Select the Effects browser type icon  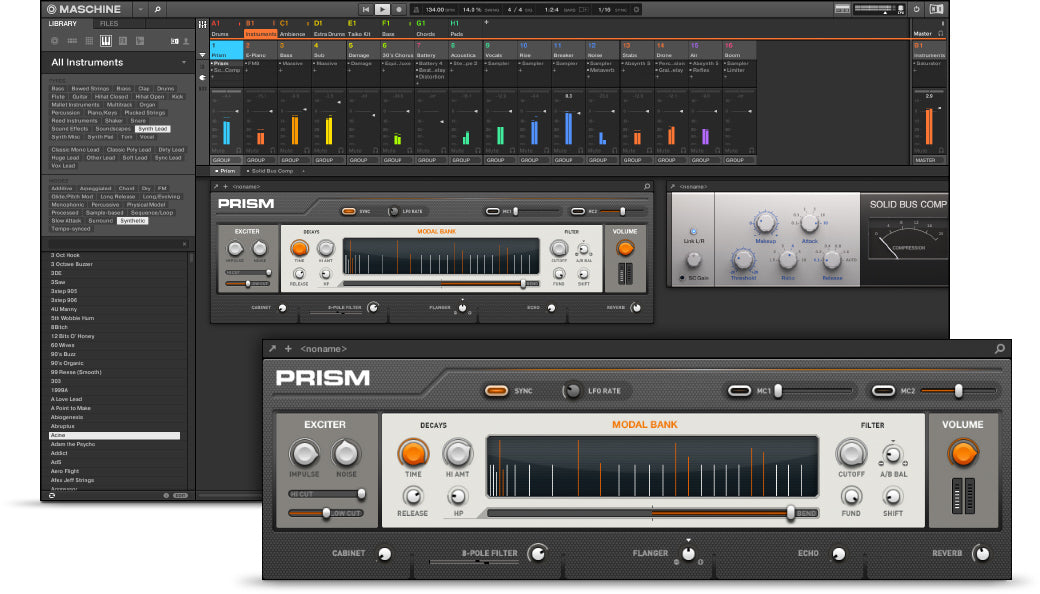pos(123,41)
